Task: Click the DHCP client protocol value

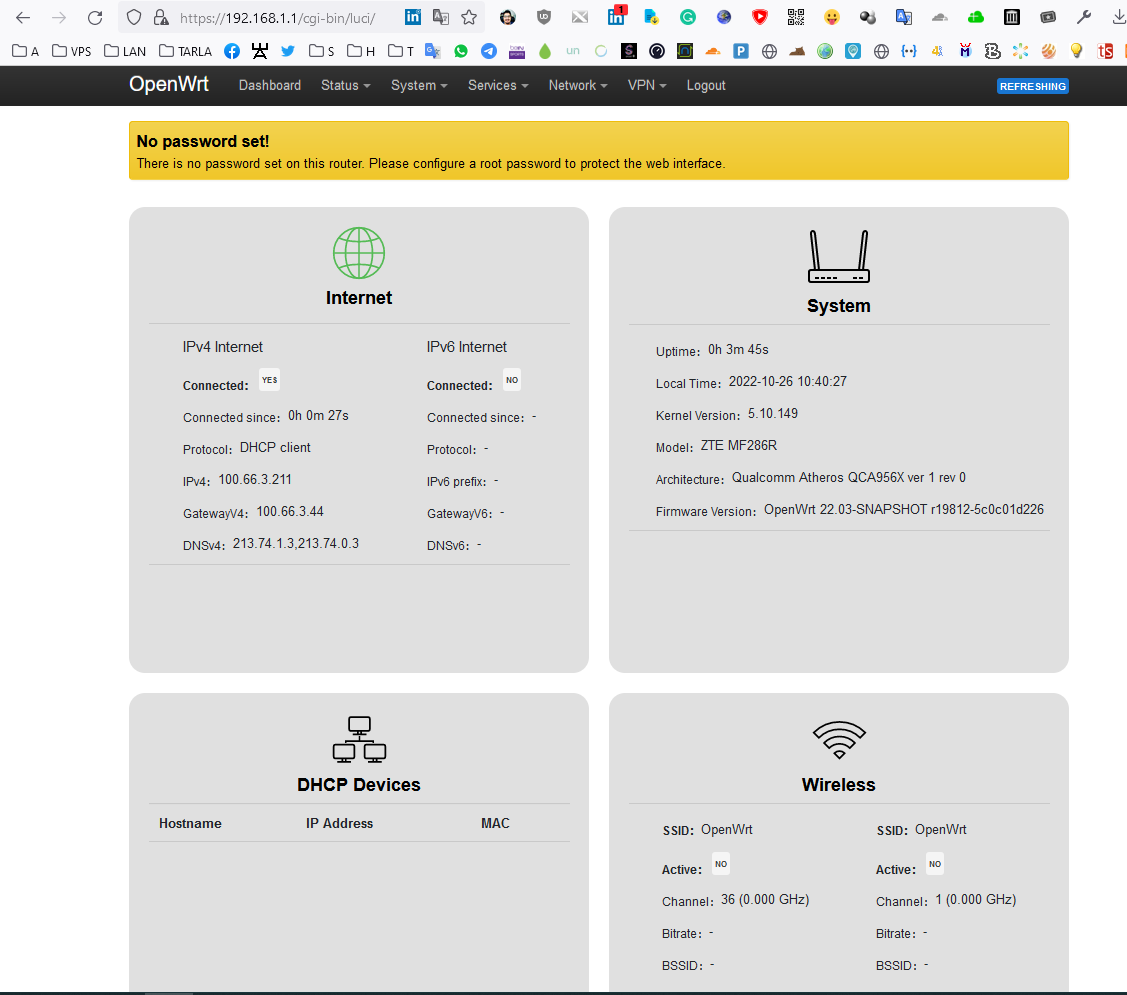Action: pyautogui.click(x=275, y=447)
